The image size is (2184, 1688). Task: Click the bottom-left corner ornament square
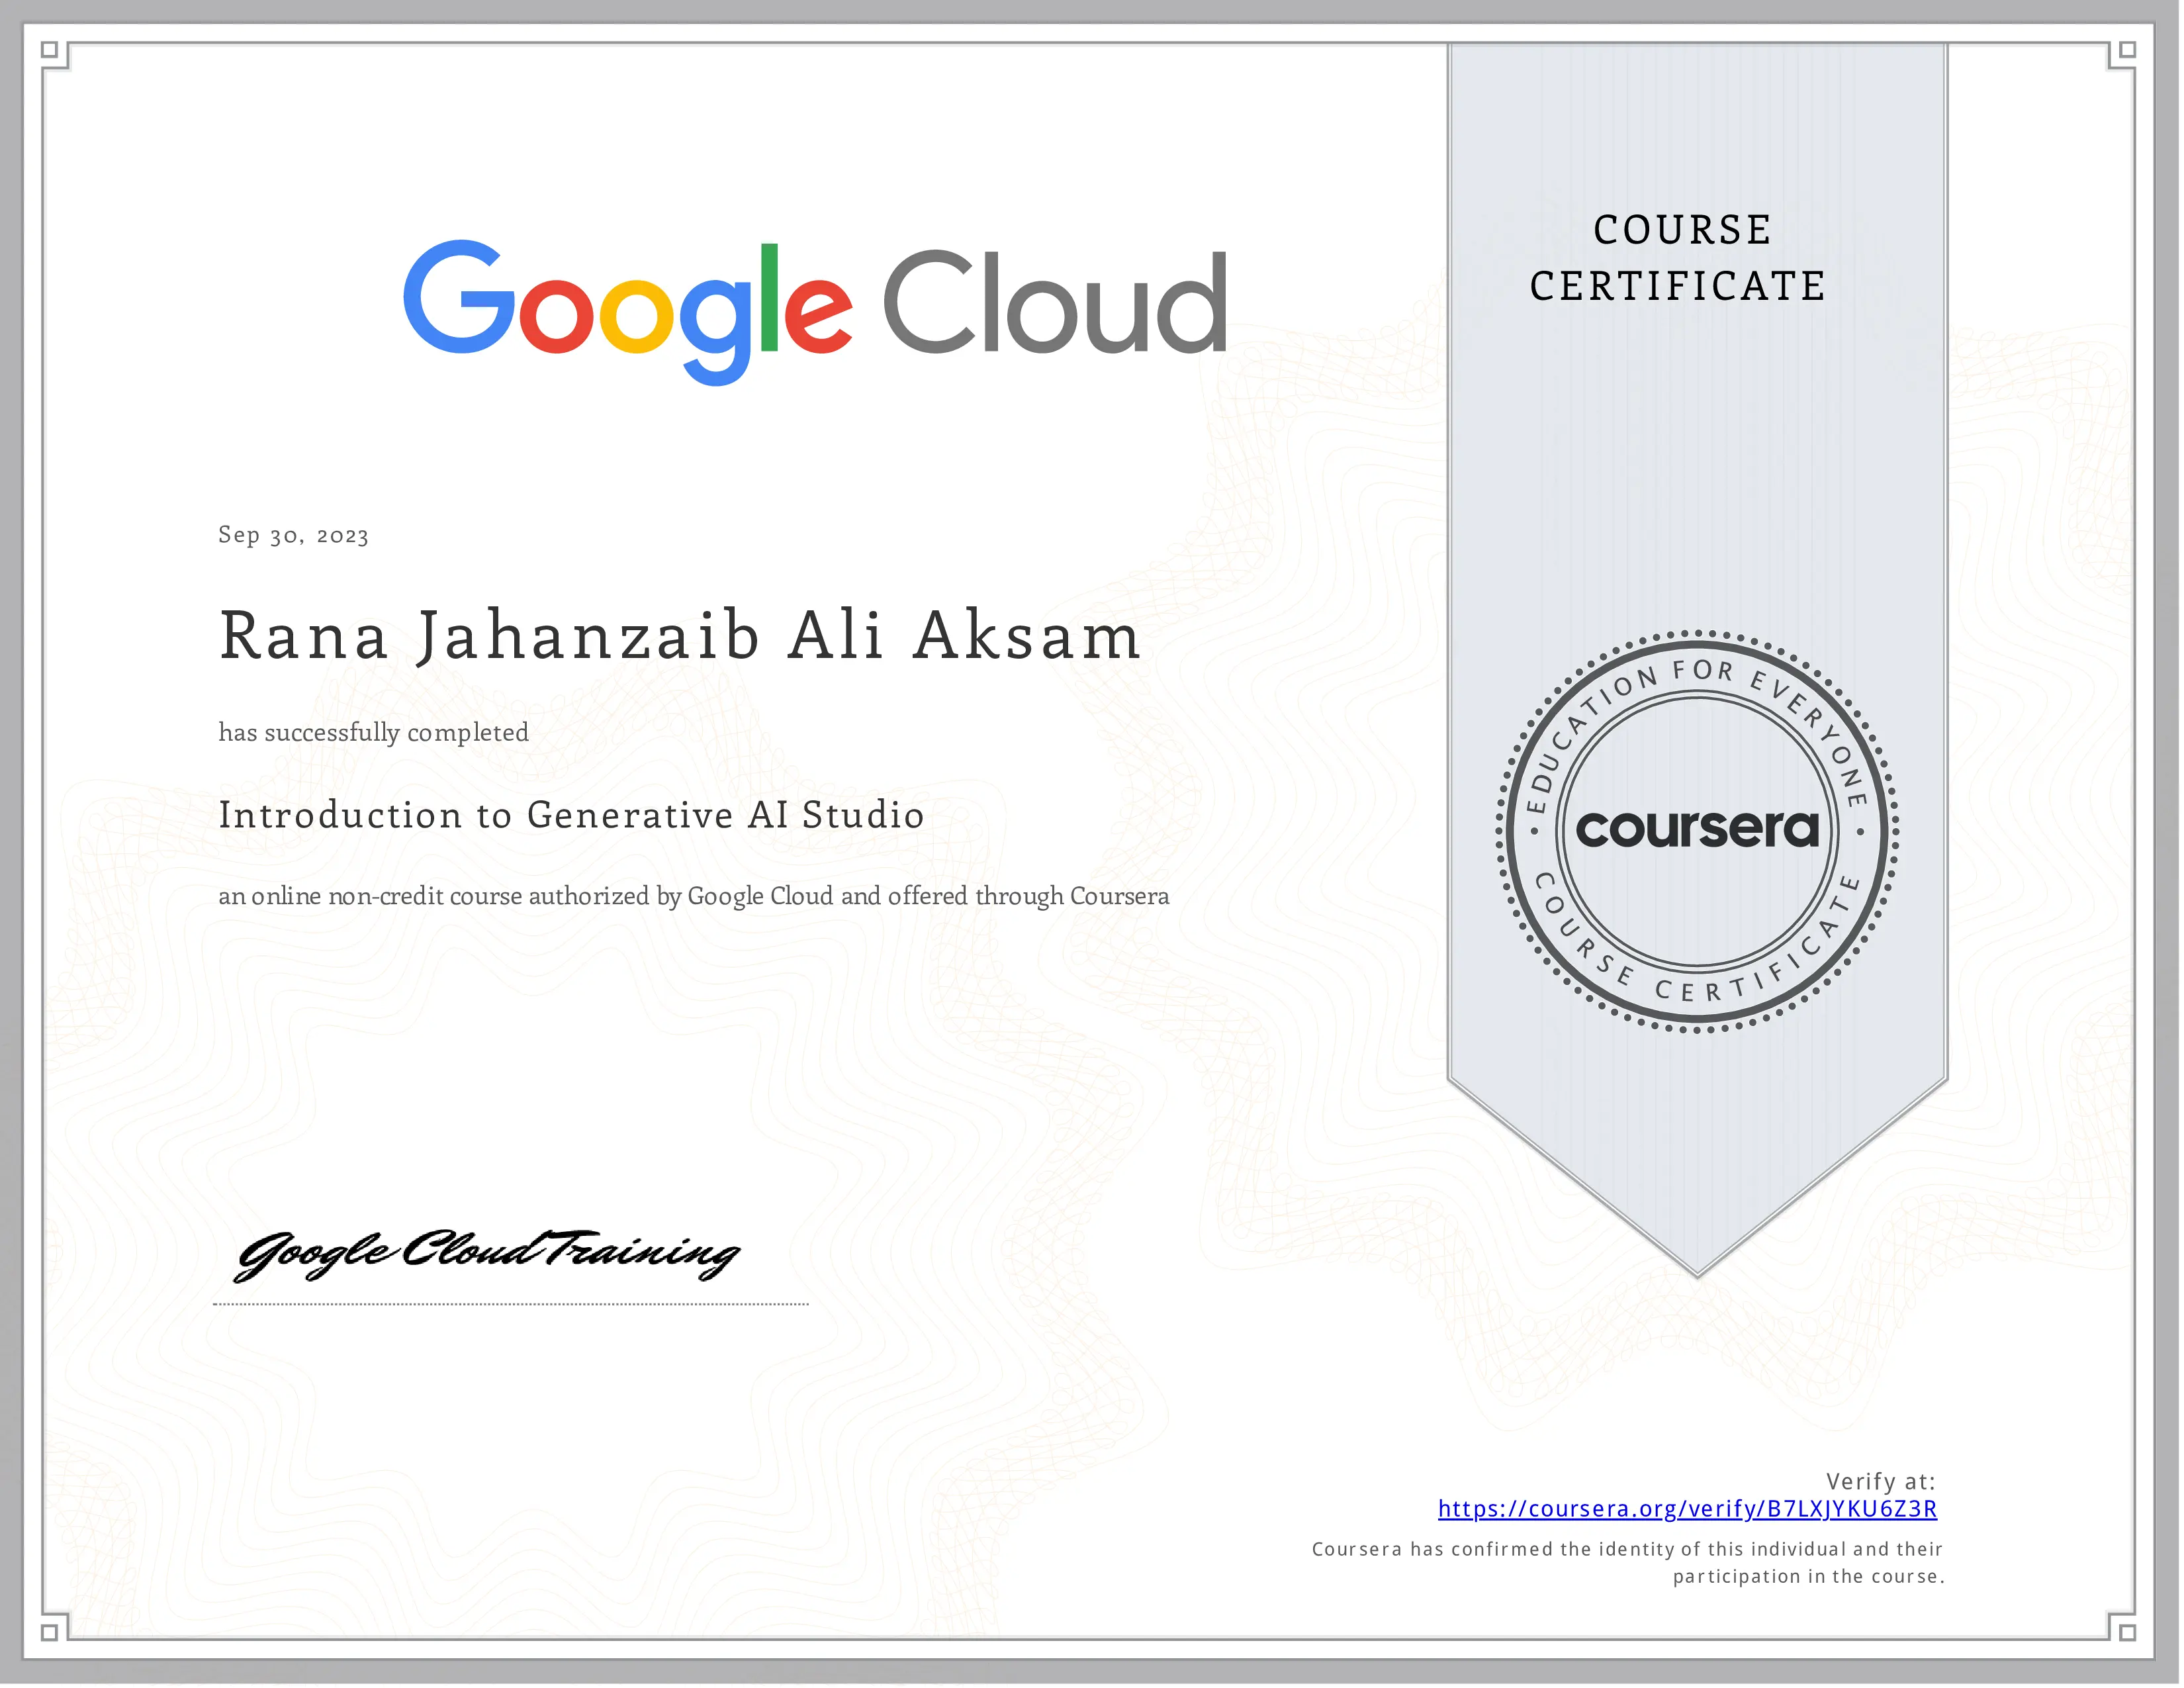tap(50, 1632)
